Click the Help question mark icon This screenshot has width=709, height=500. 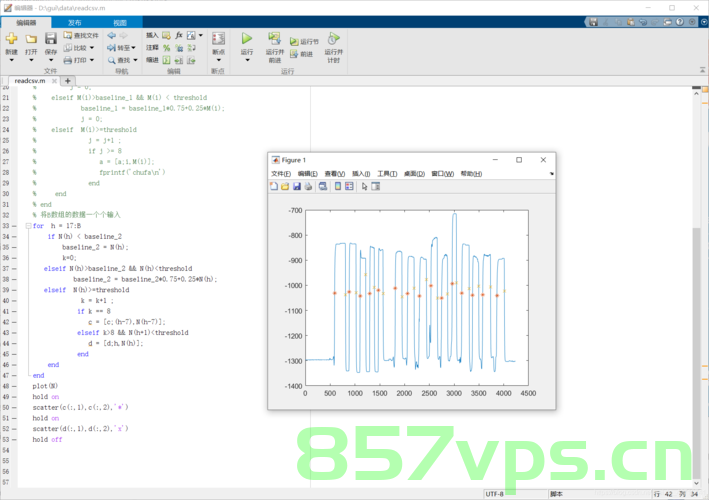tap(680, 22)
